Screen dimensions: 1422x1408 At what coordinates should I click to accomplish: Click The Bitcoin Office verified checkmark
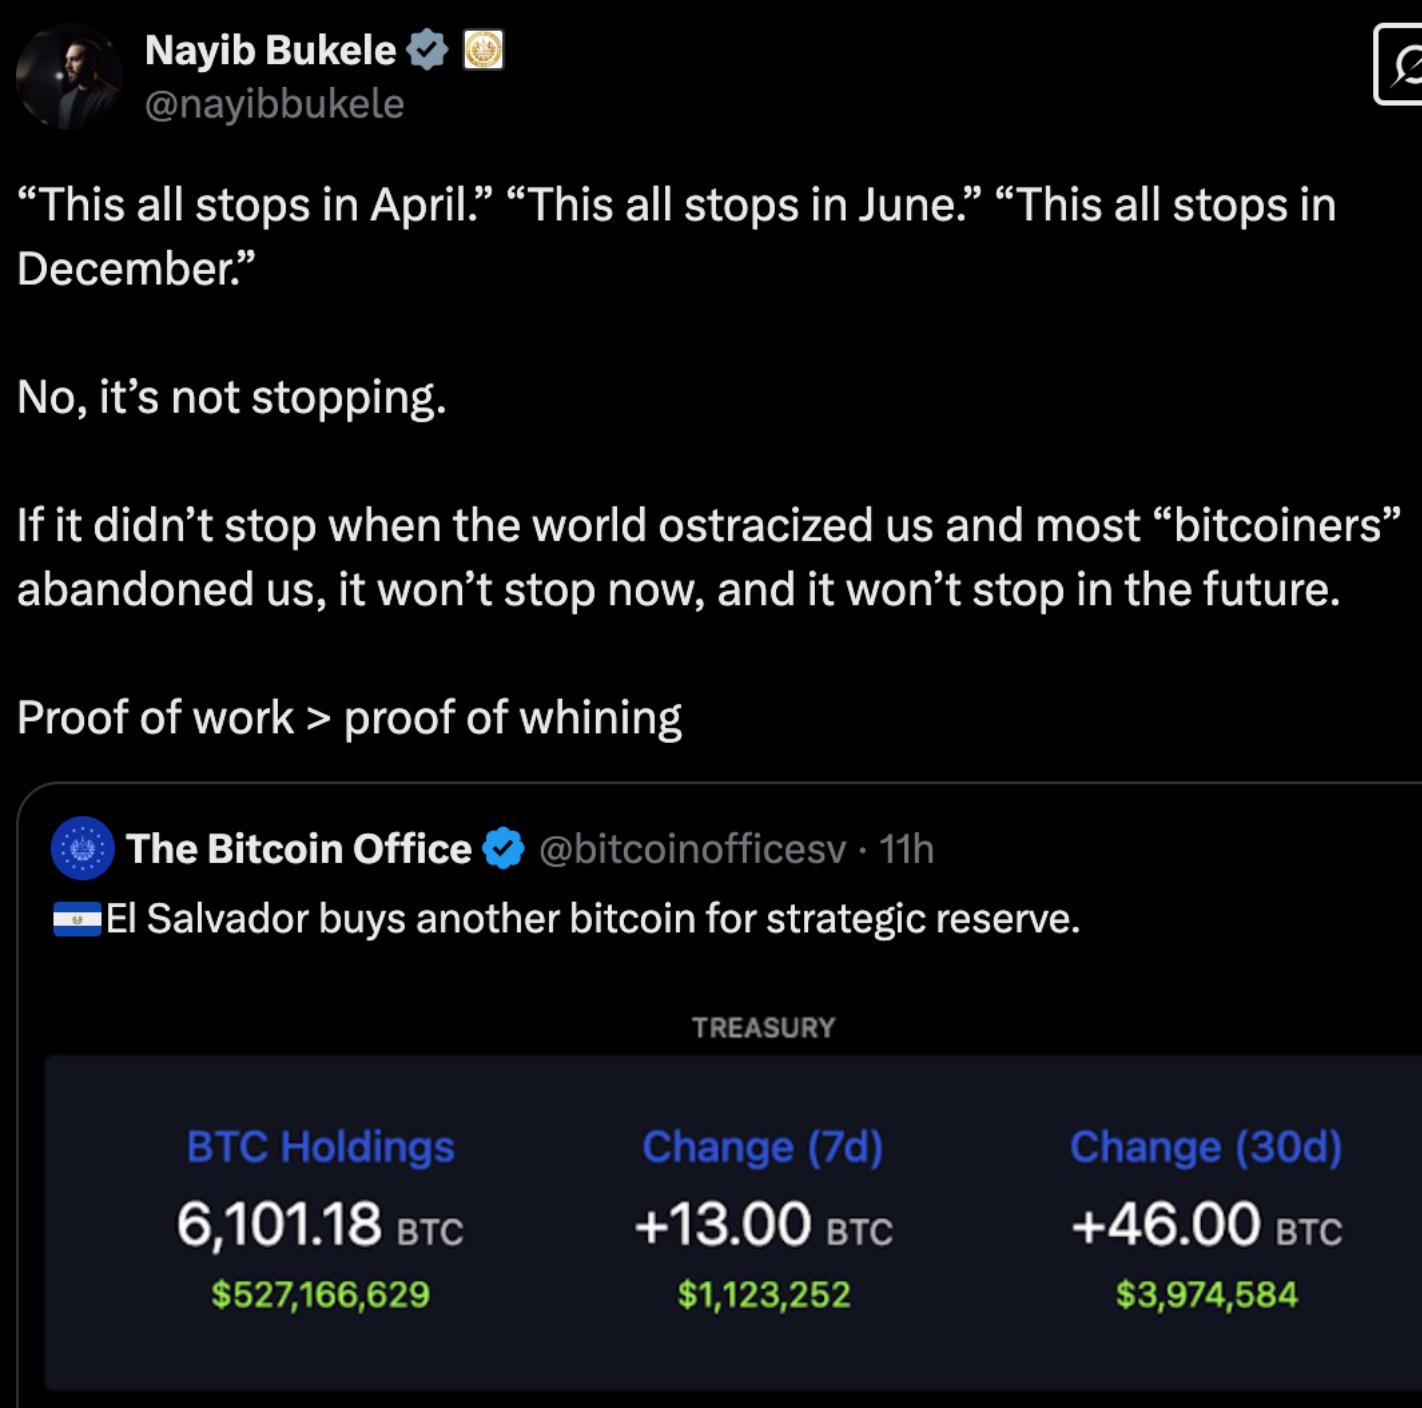pos(503,849)
